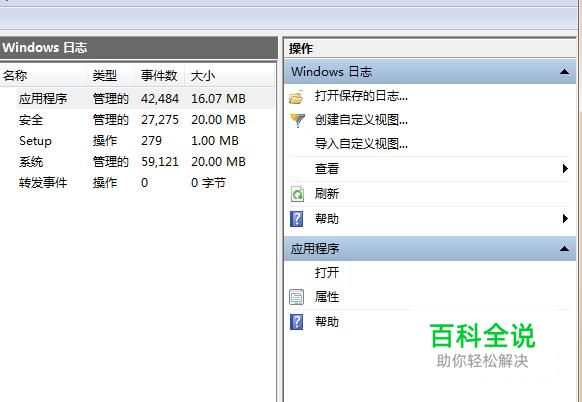
Task: Choose 创建自定义视图... action
Action: tap(361, 120)
